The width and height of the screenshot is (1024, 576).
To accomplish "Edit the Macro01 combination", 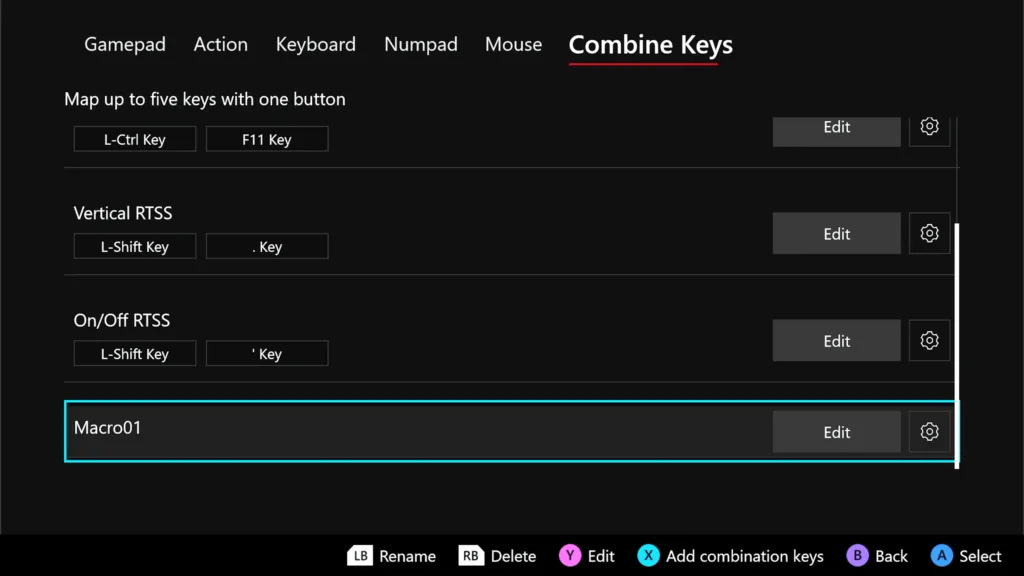I will coord(836,431).
